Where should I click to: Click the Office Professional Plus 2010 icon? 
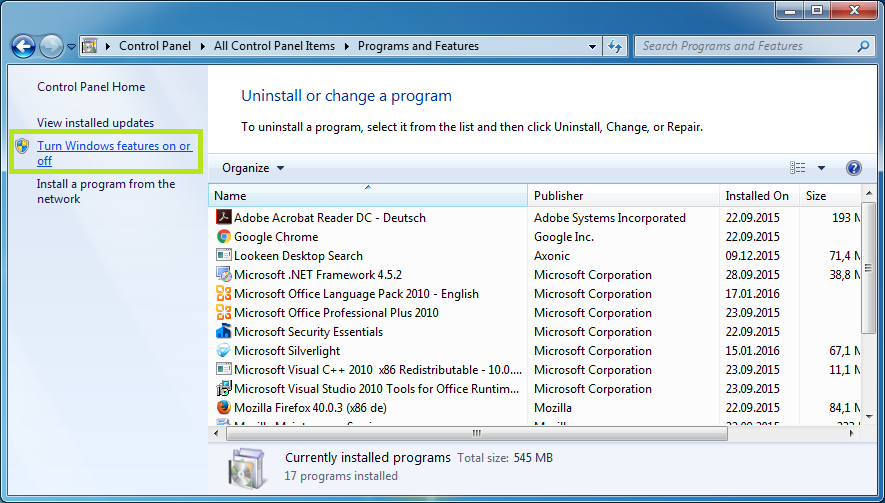pos(224,312)
